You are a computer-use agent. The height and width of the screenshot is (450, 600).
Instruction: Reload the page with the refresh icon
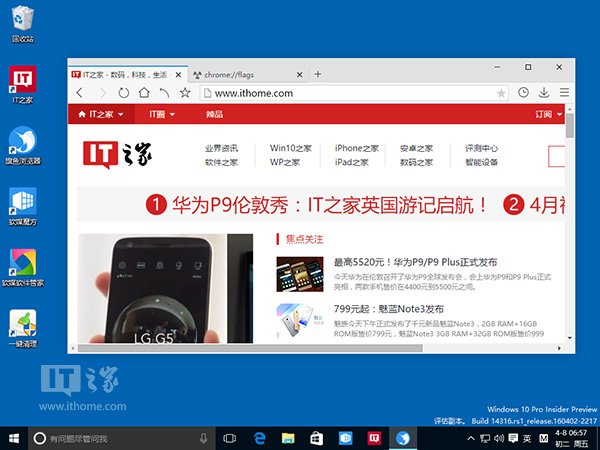click(123, 93)
